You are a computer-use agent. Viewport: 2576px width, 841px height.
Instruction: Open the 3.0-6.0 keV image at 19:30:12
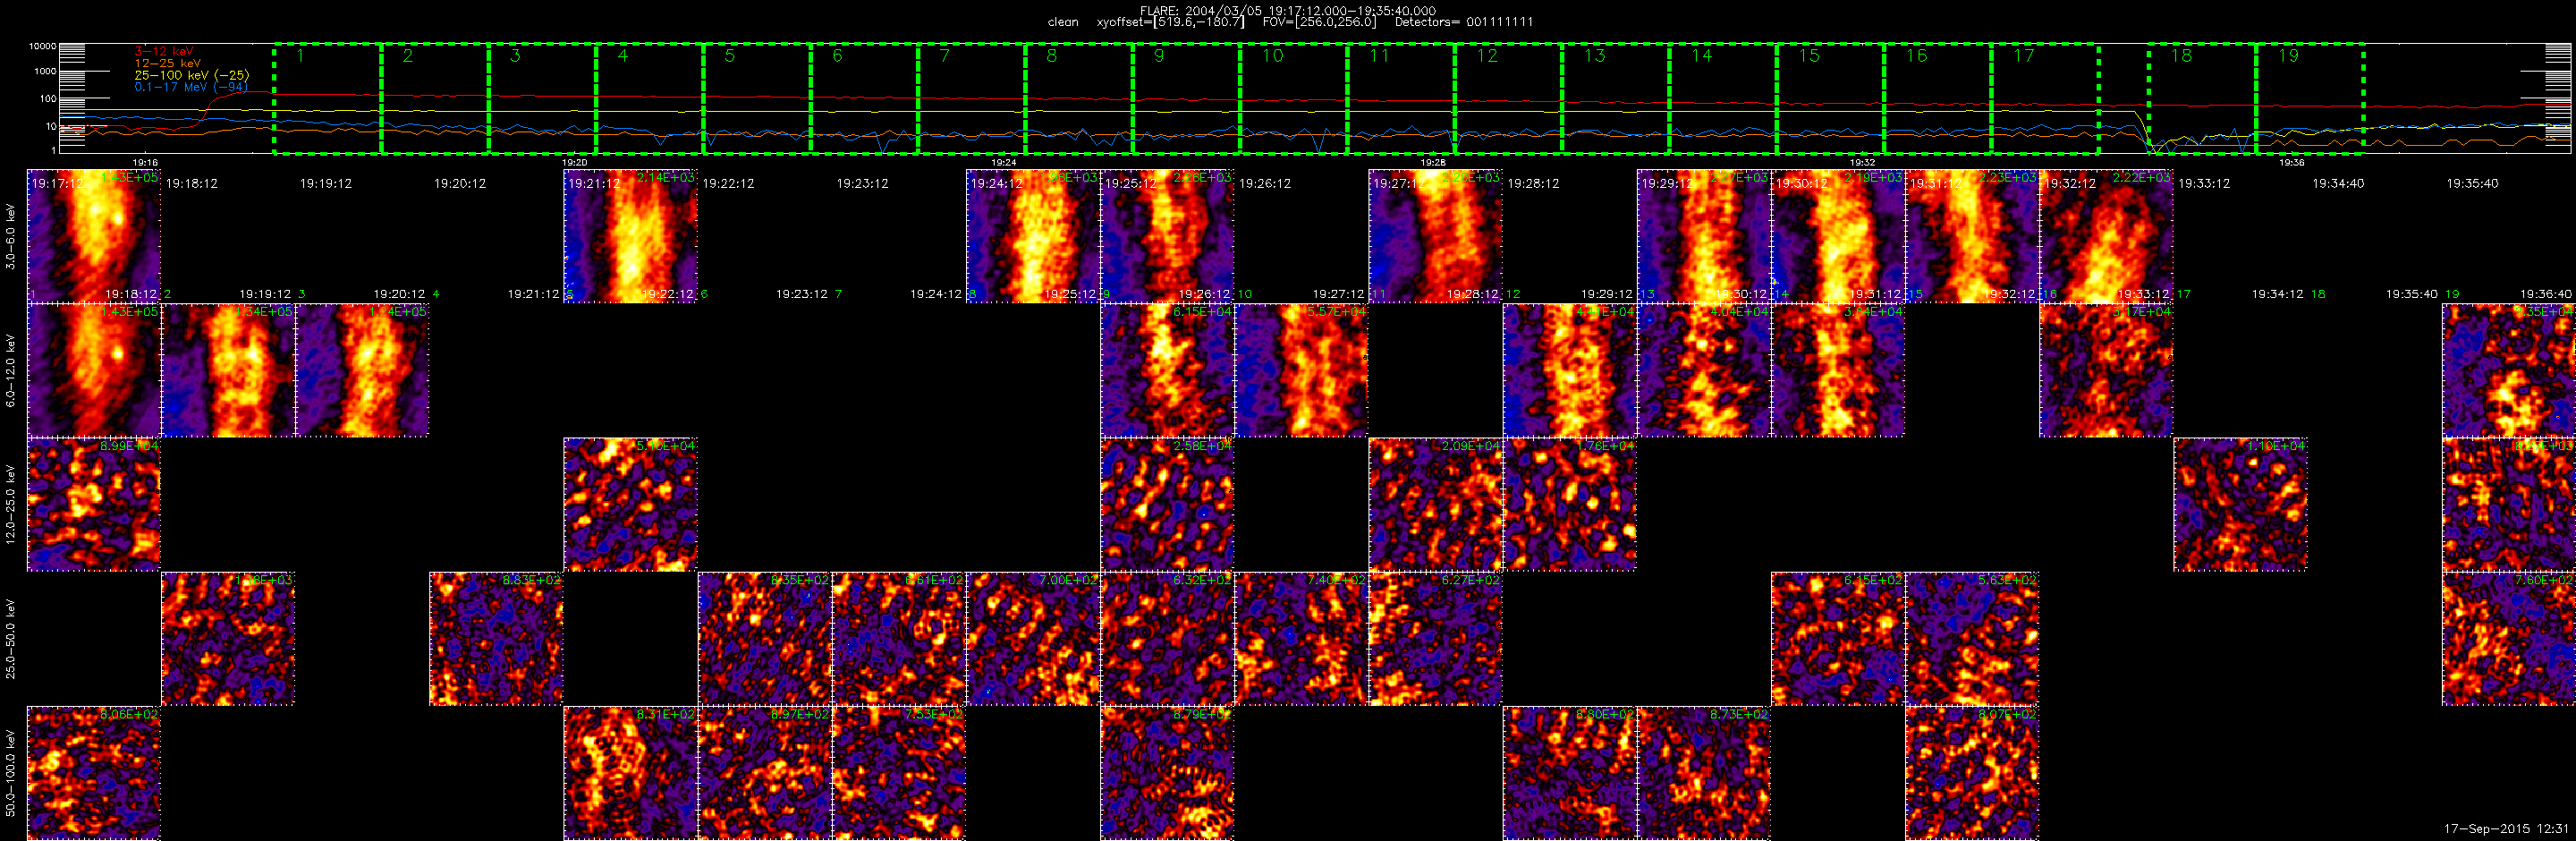tap(1838, 236)
